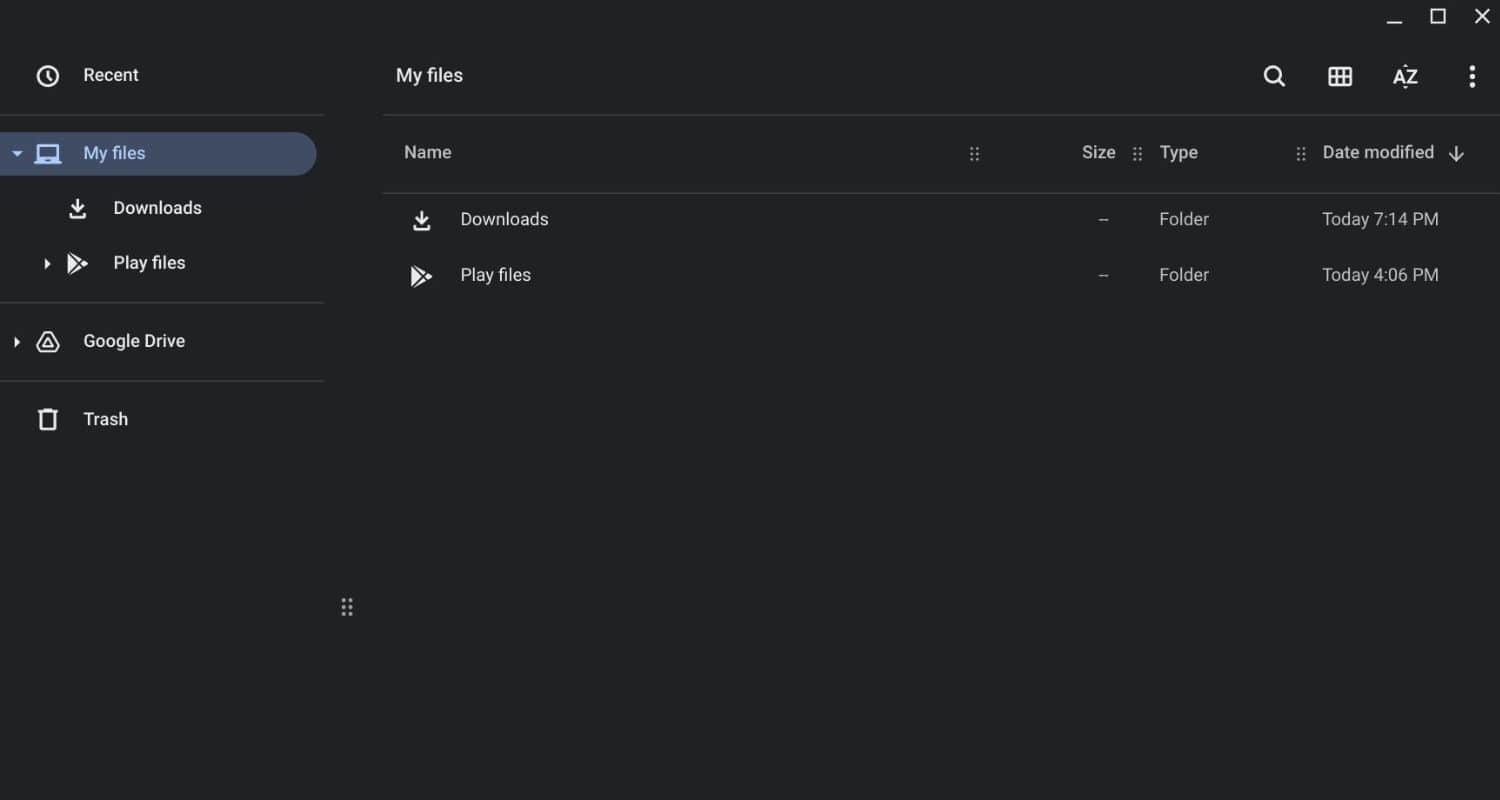Select the Play files row in the file list
1500x800 pixels.
click(x=941, y=276)
